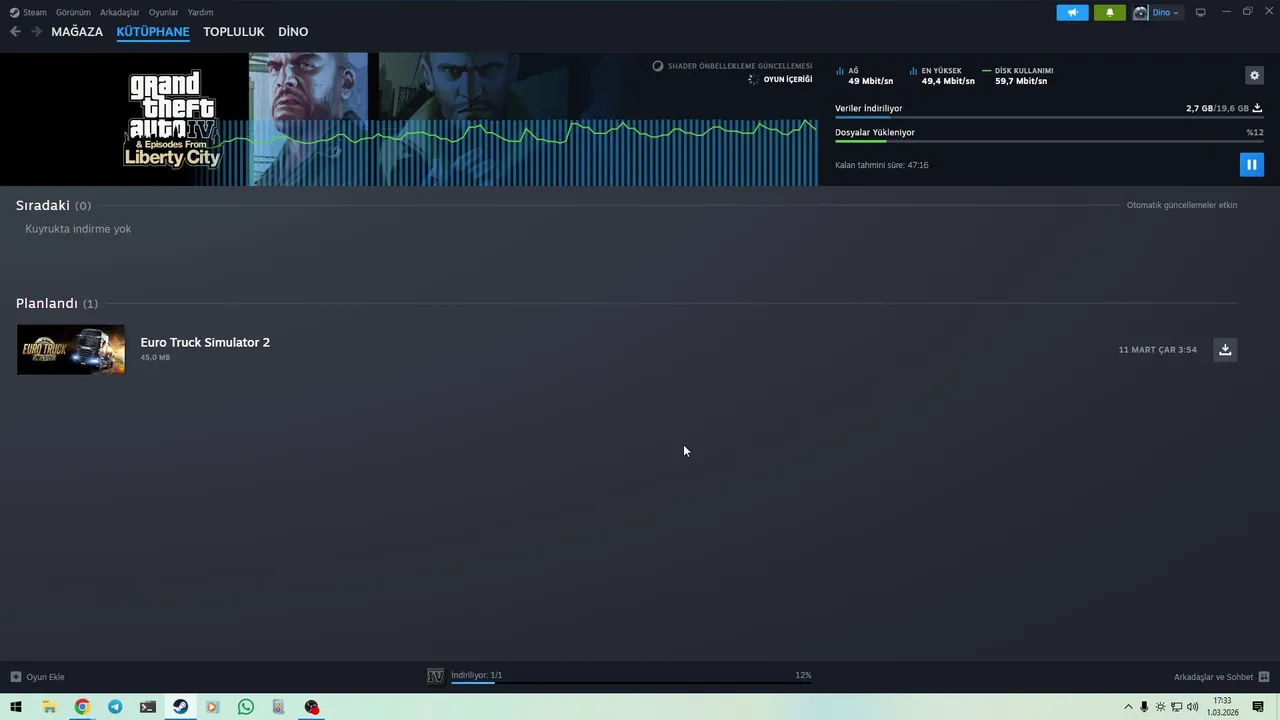This screenshot has height=720, width=1280.
Task: Click the OYUN İÇERİĞİ status label
Action: [x=788, y=79]
